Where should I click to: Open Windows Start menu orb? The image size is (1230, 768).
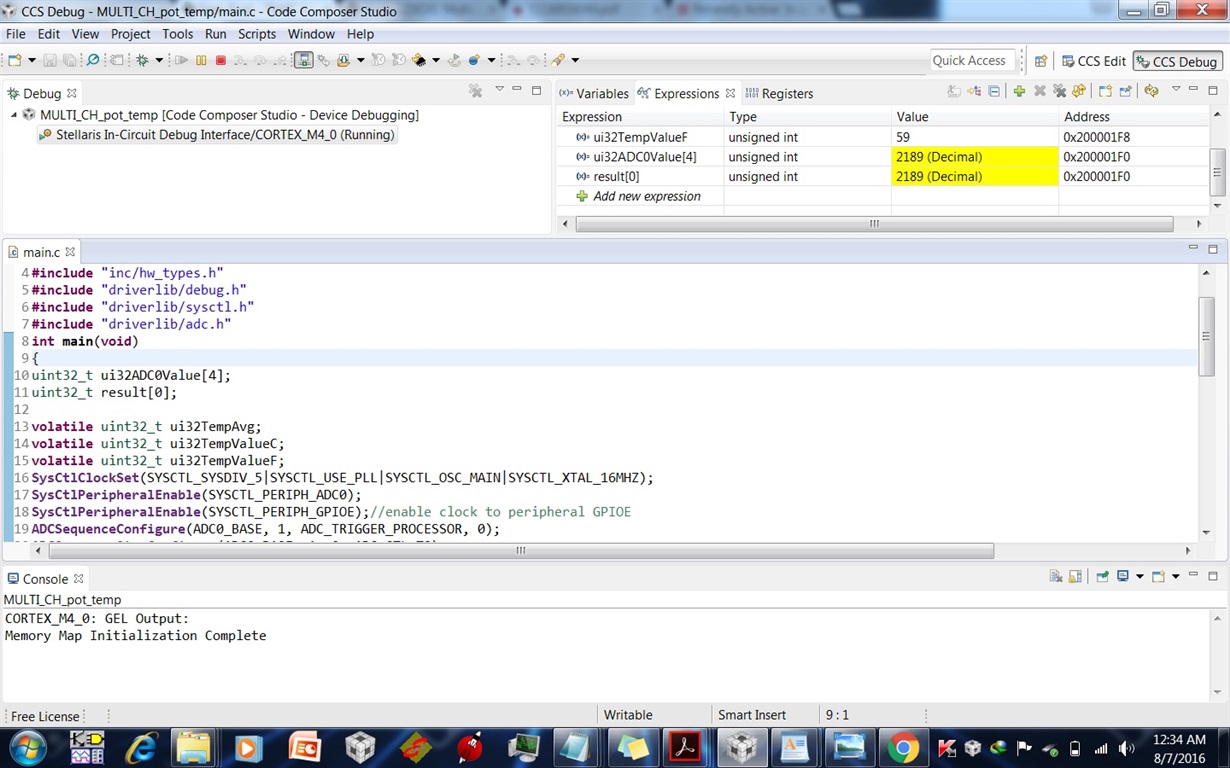[x=27, y=748]
